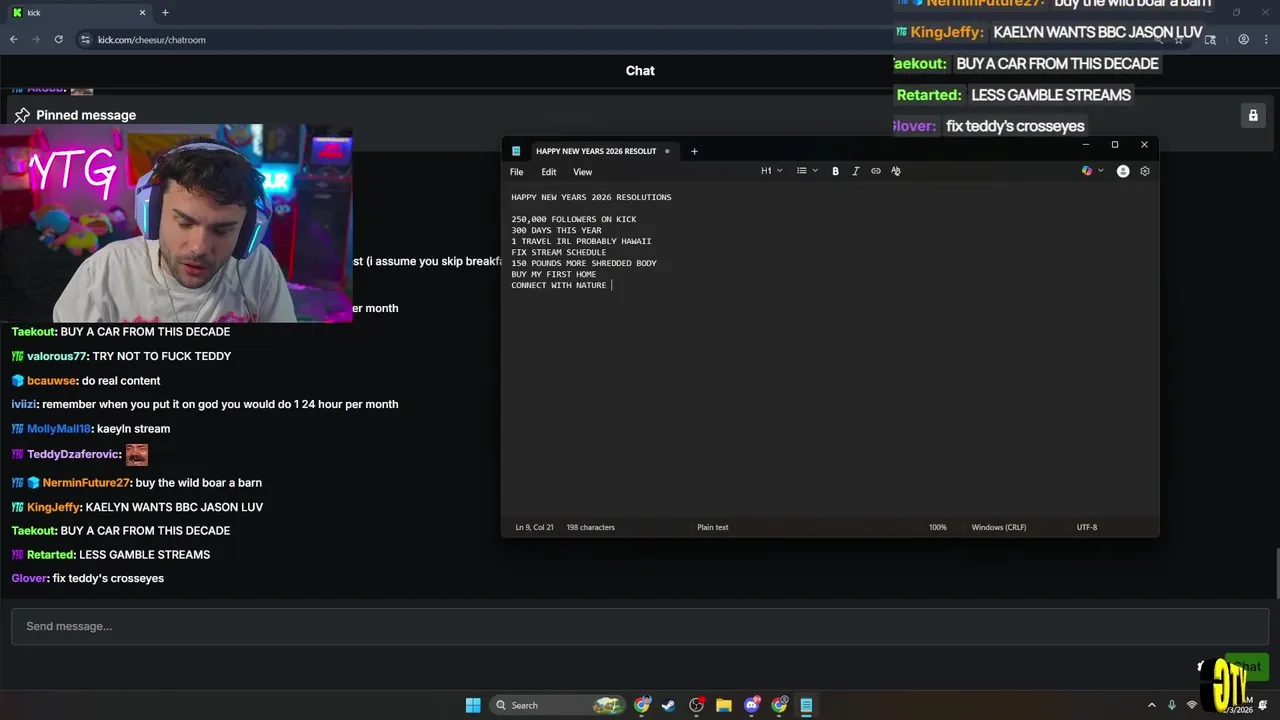Image resolution: width=1280 pixels, height=720 pixels.
Task: Clear formatting with the Notepad toolbar icon
Action: pyautogui.click(x=896, y=171)
